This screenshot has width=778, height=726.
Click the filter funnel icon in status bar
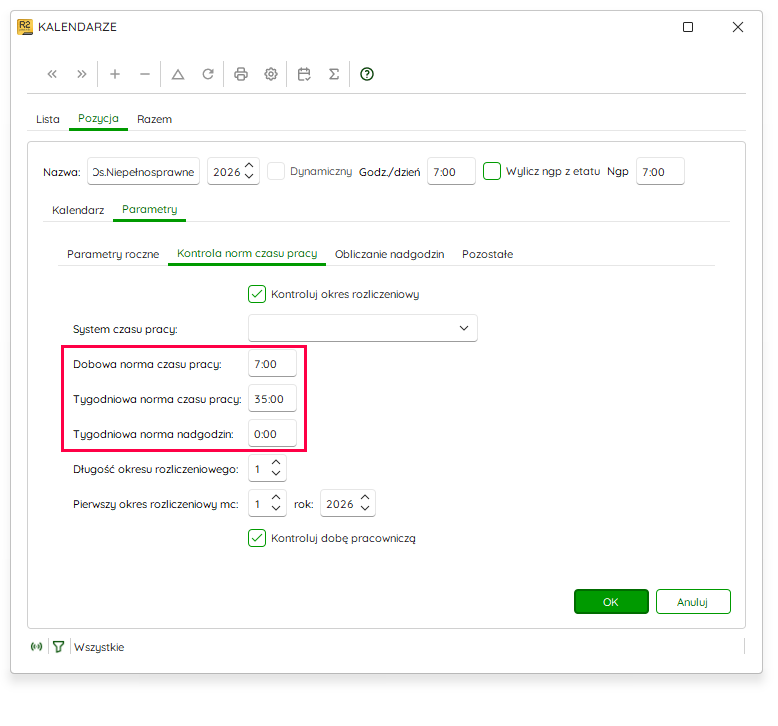tap(59, 647)
